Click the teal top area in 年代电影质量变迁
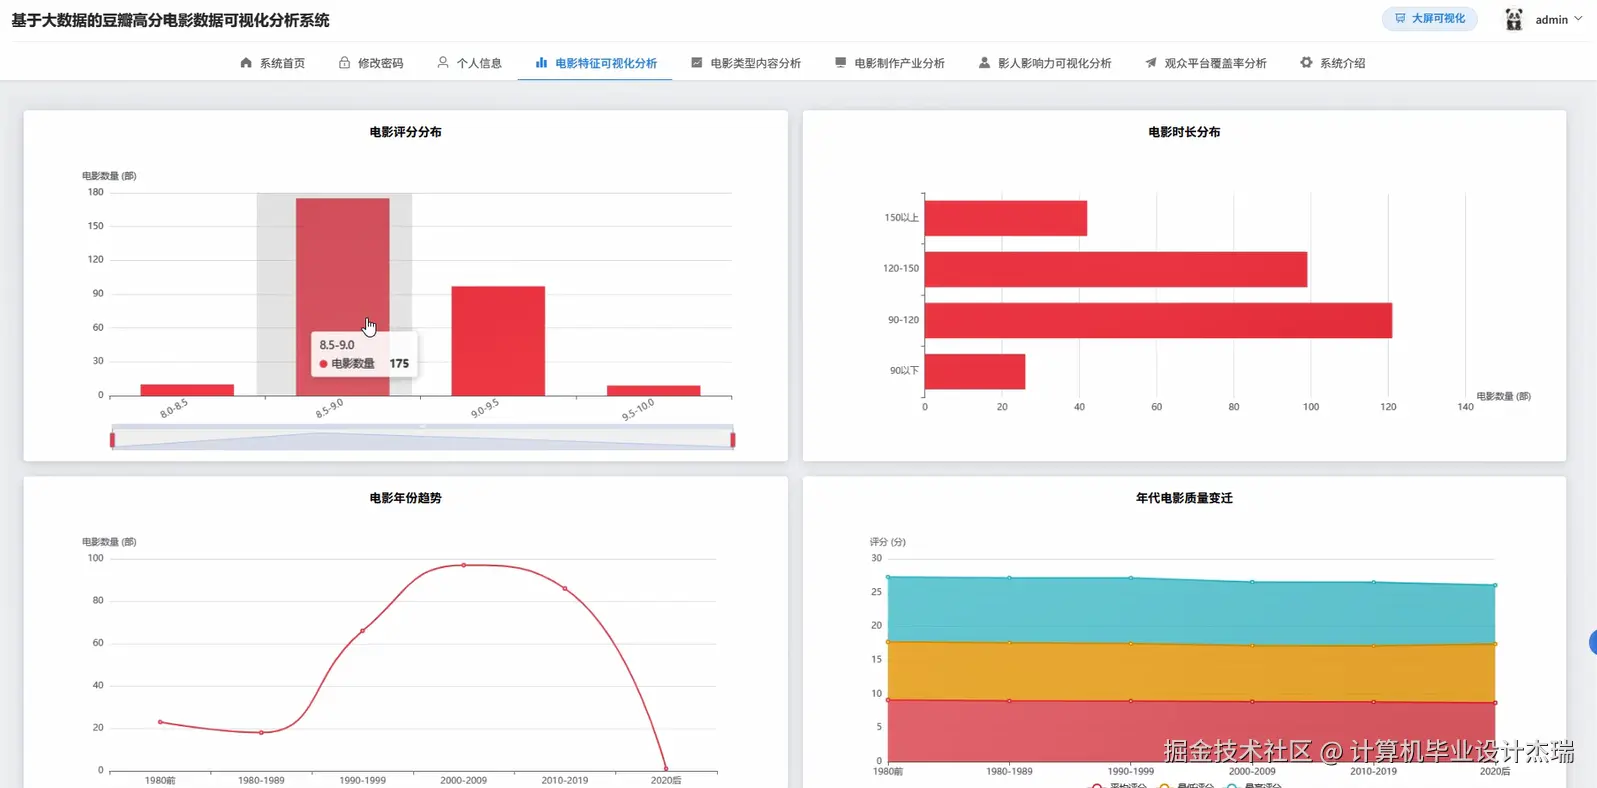 point(1191,611)
